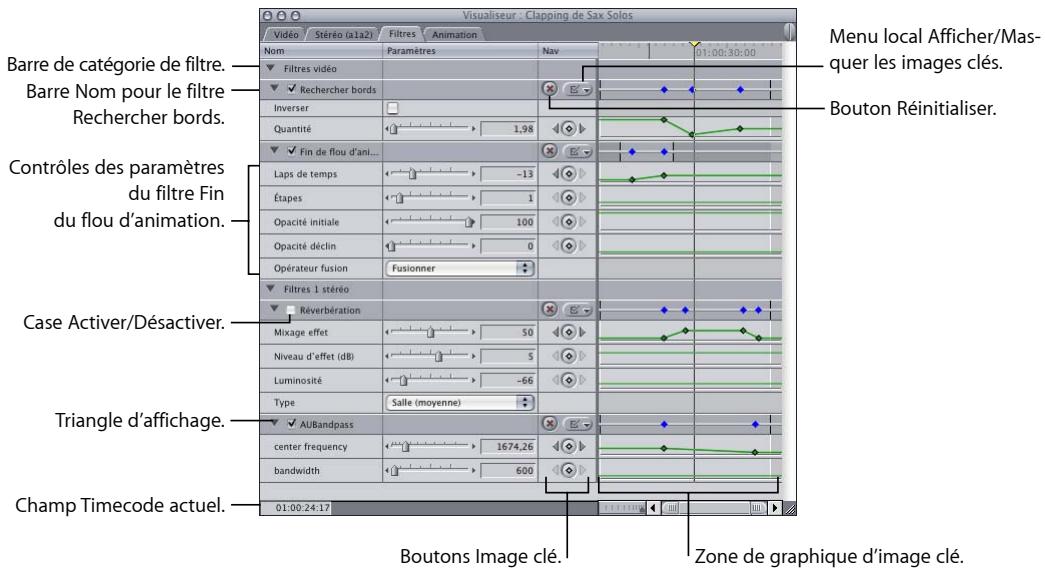
Task: Add keyframe for bandwidth parameter
Action: (x=568, y=471)
